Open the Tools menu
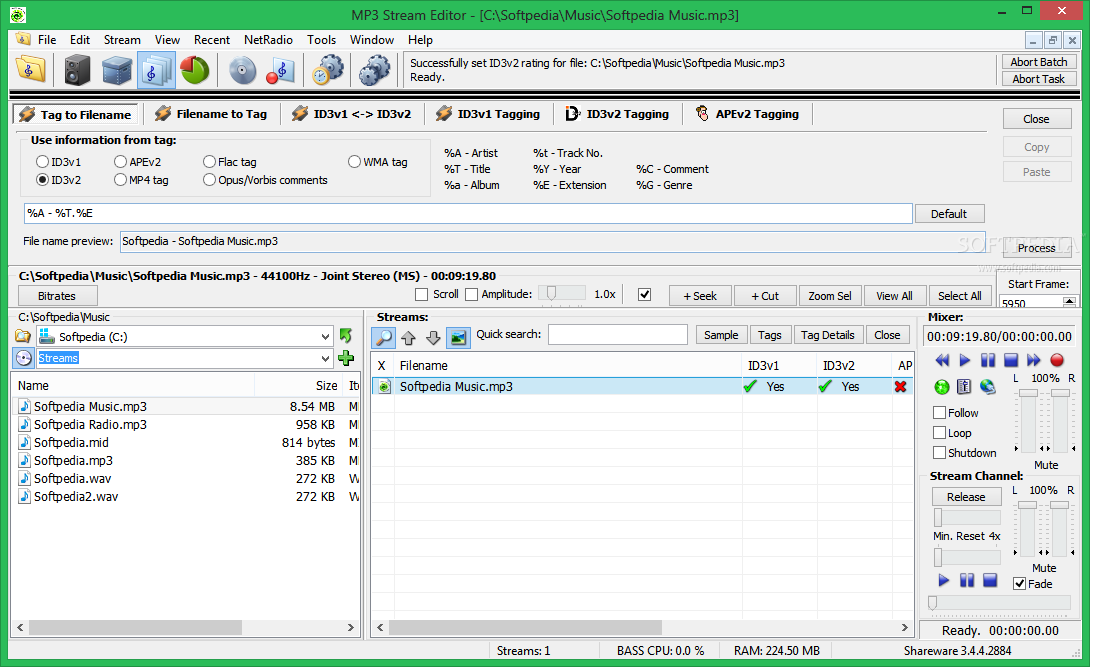Viewport: 1100px width, 667px height. (321, 40)
